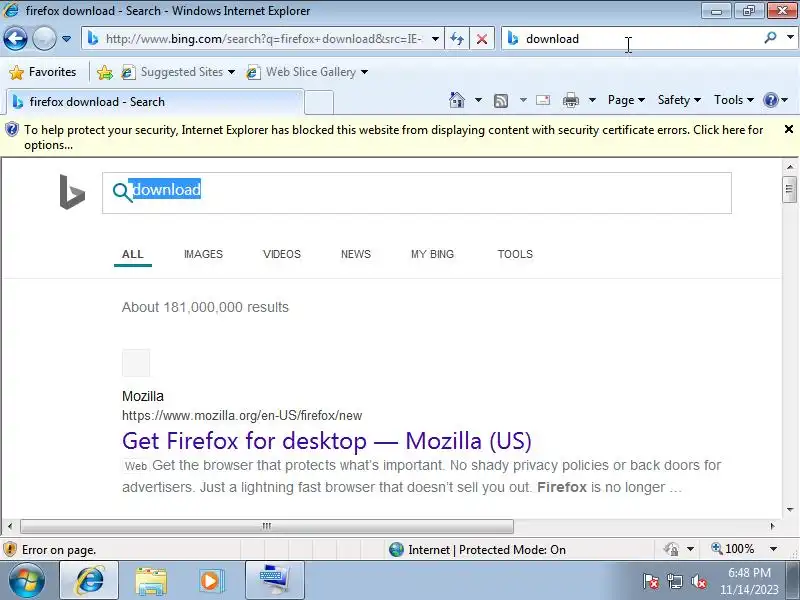Open Windows Explorer from taskbar

pos(151,581)
